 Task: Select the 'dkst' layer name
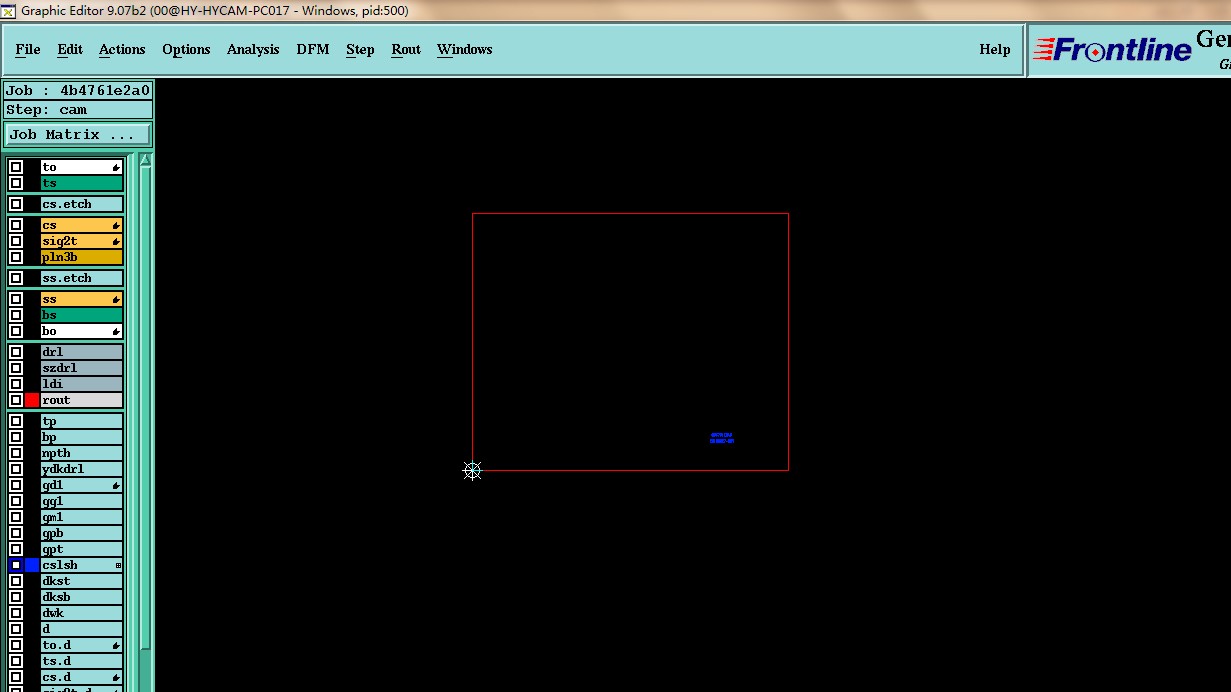[82, 581]
